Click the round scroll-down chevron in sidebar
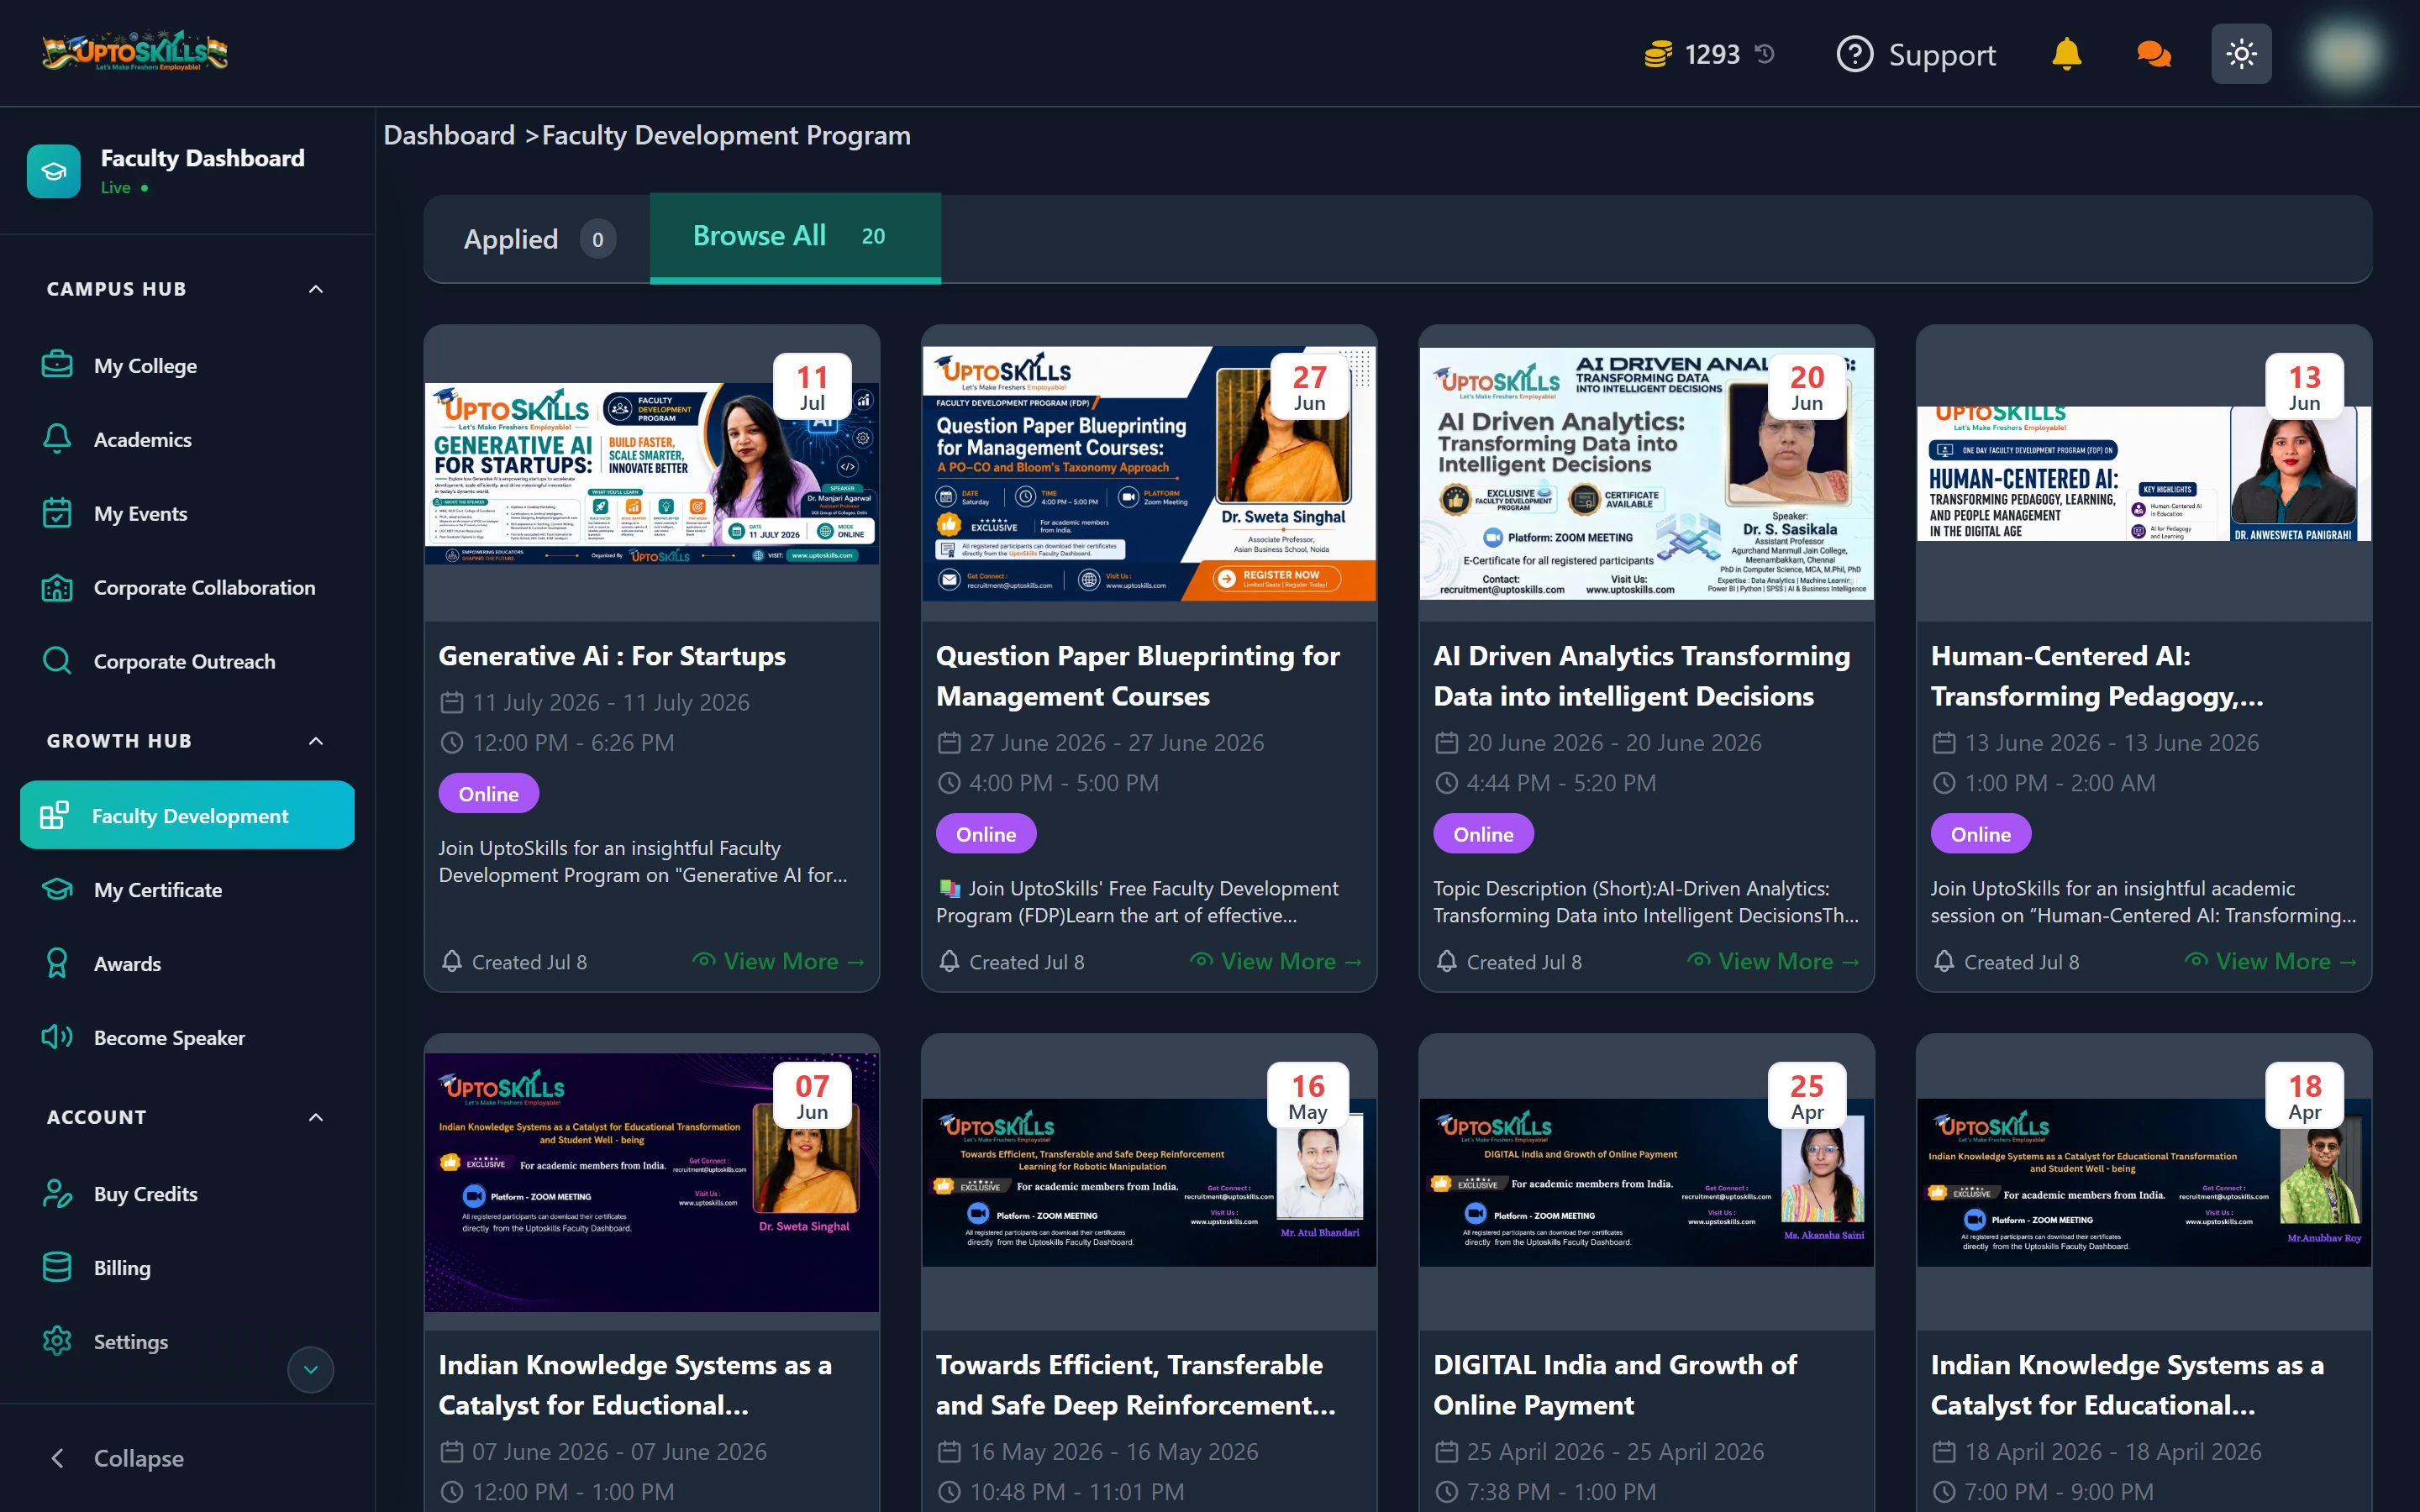The image size is (2420, 1512). click(x=311, y=1370)
